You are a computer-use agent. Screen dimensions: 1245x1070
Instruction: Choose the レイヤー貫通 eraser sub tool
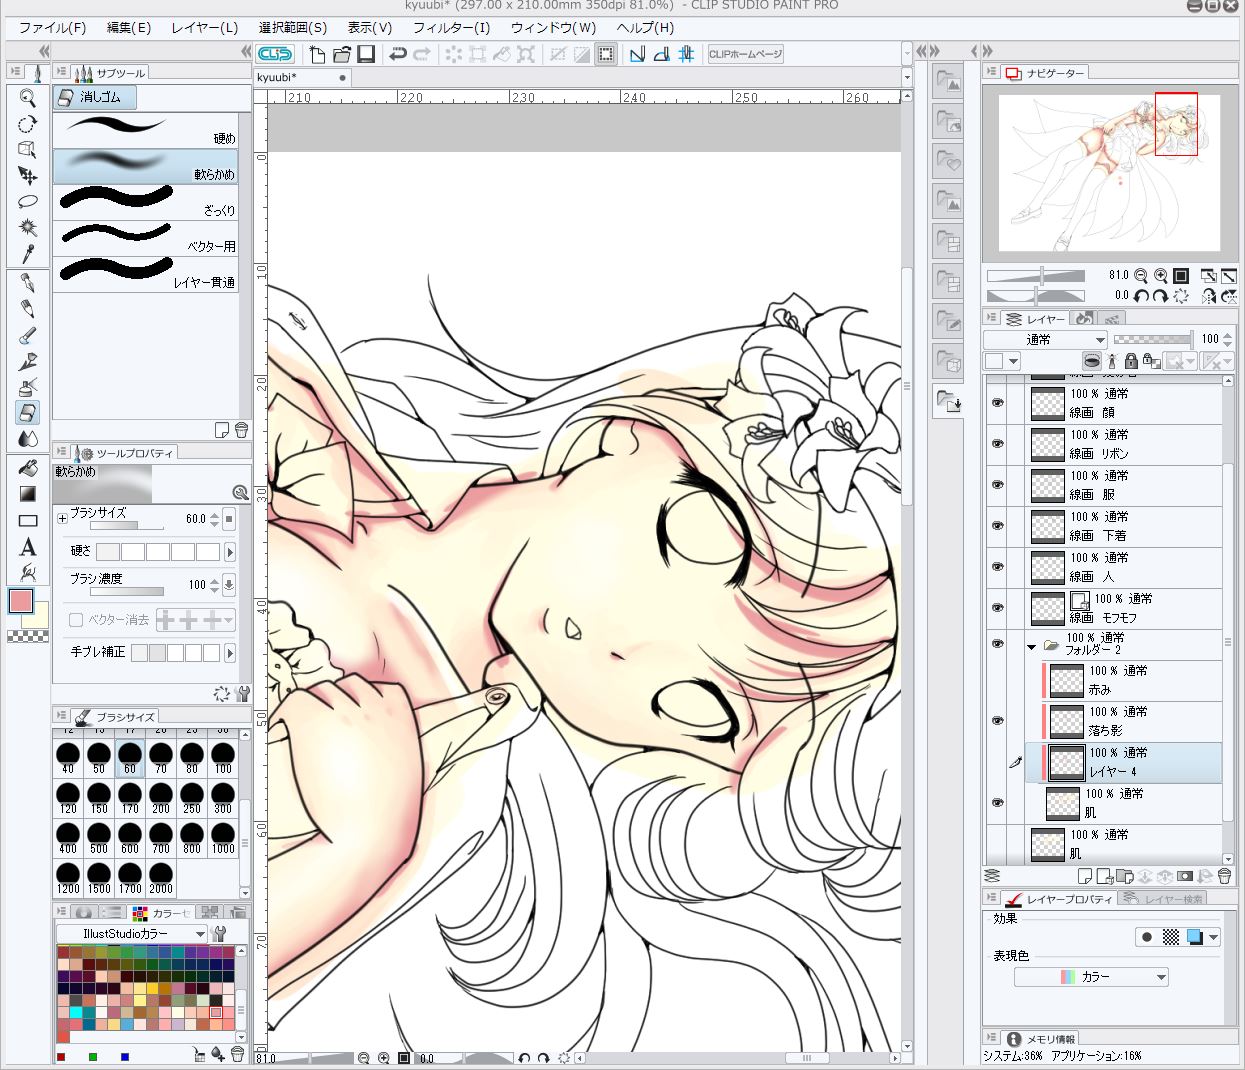click(146, 274)
